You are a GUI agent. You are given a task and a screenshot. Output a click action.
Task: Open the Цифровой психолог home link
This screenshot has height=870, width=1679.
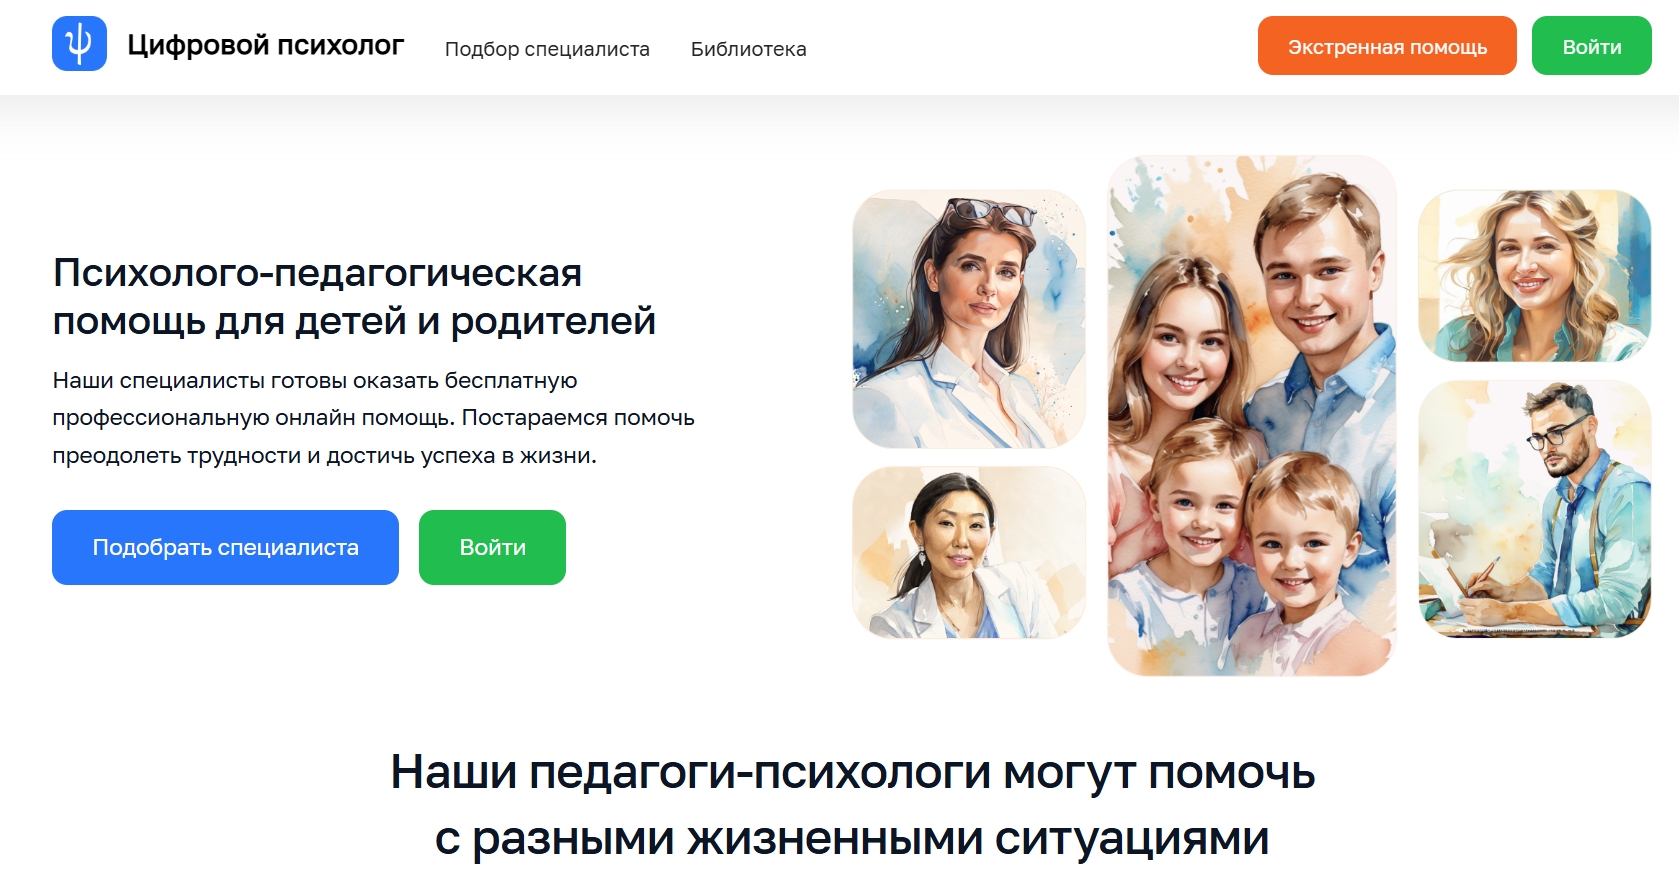[x=265, y=45]
